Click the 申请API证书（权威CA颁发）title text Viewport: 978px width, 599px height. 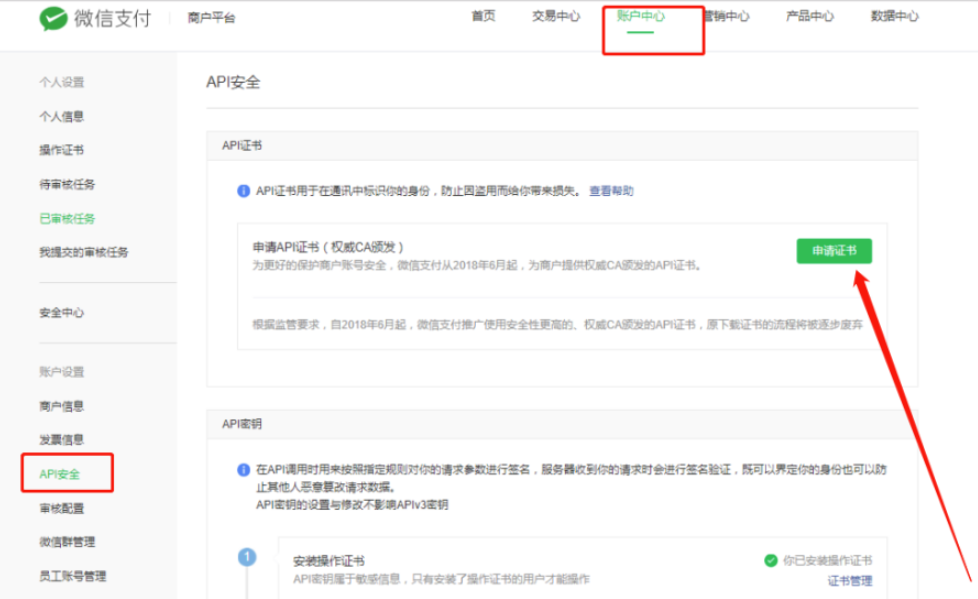tap(328, 247)
